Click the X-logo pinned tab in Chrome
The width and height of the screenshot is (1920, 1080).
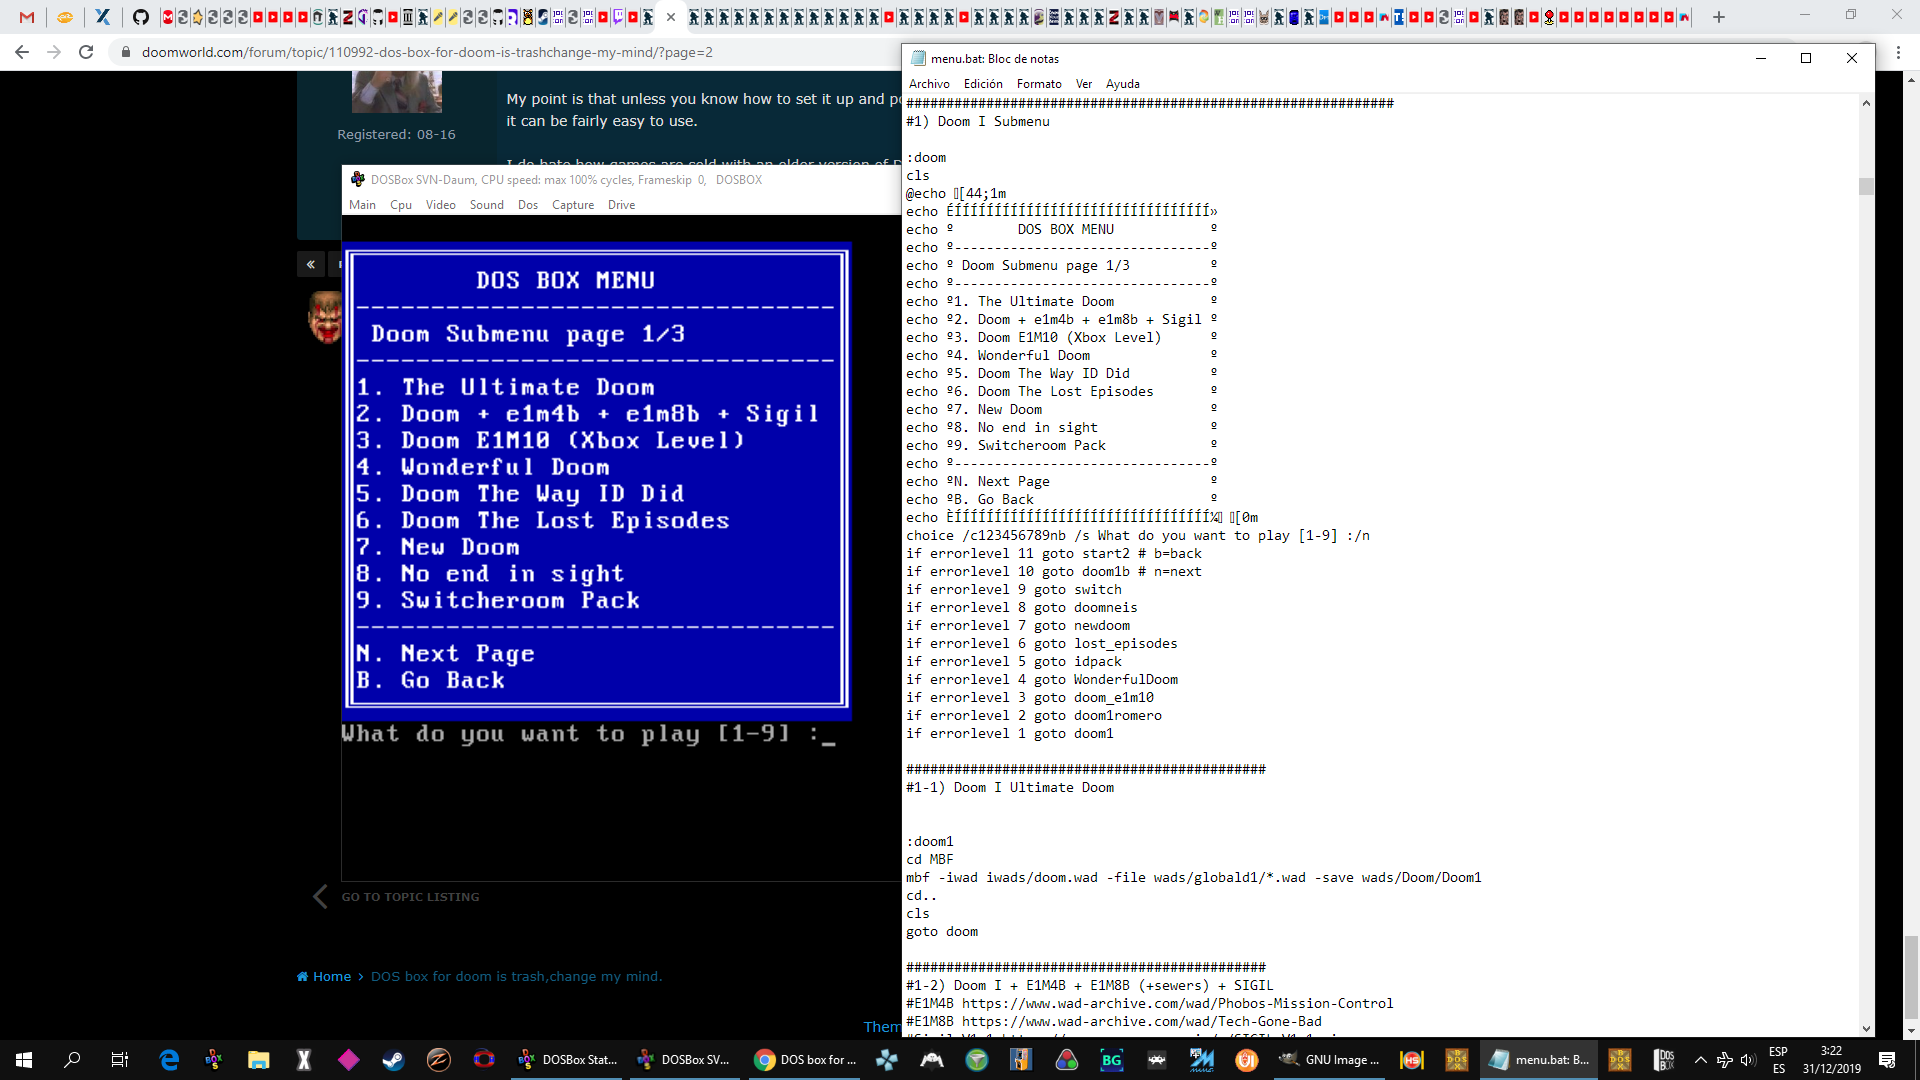(x=102, y=17)
